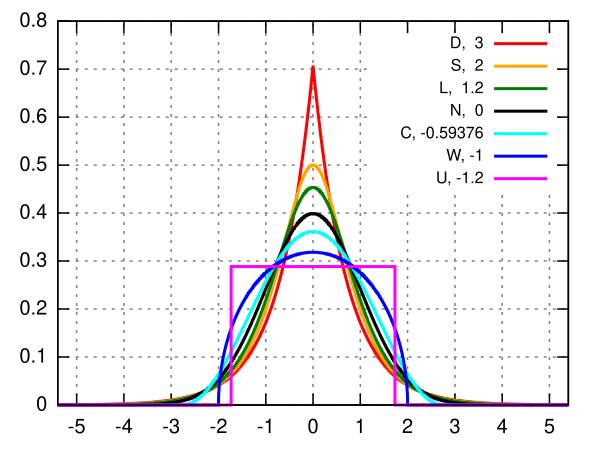This screenshot has height=450, width=600.
Task: Click the blue curve's left base at the axis
Action: pyautogui.click(x=219, y=400)
